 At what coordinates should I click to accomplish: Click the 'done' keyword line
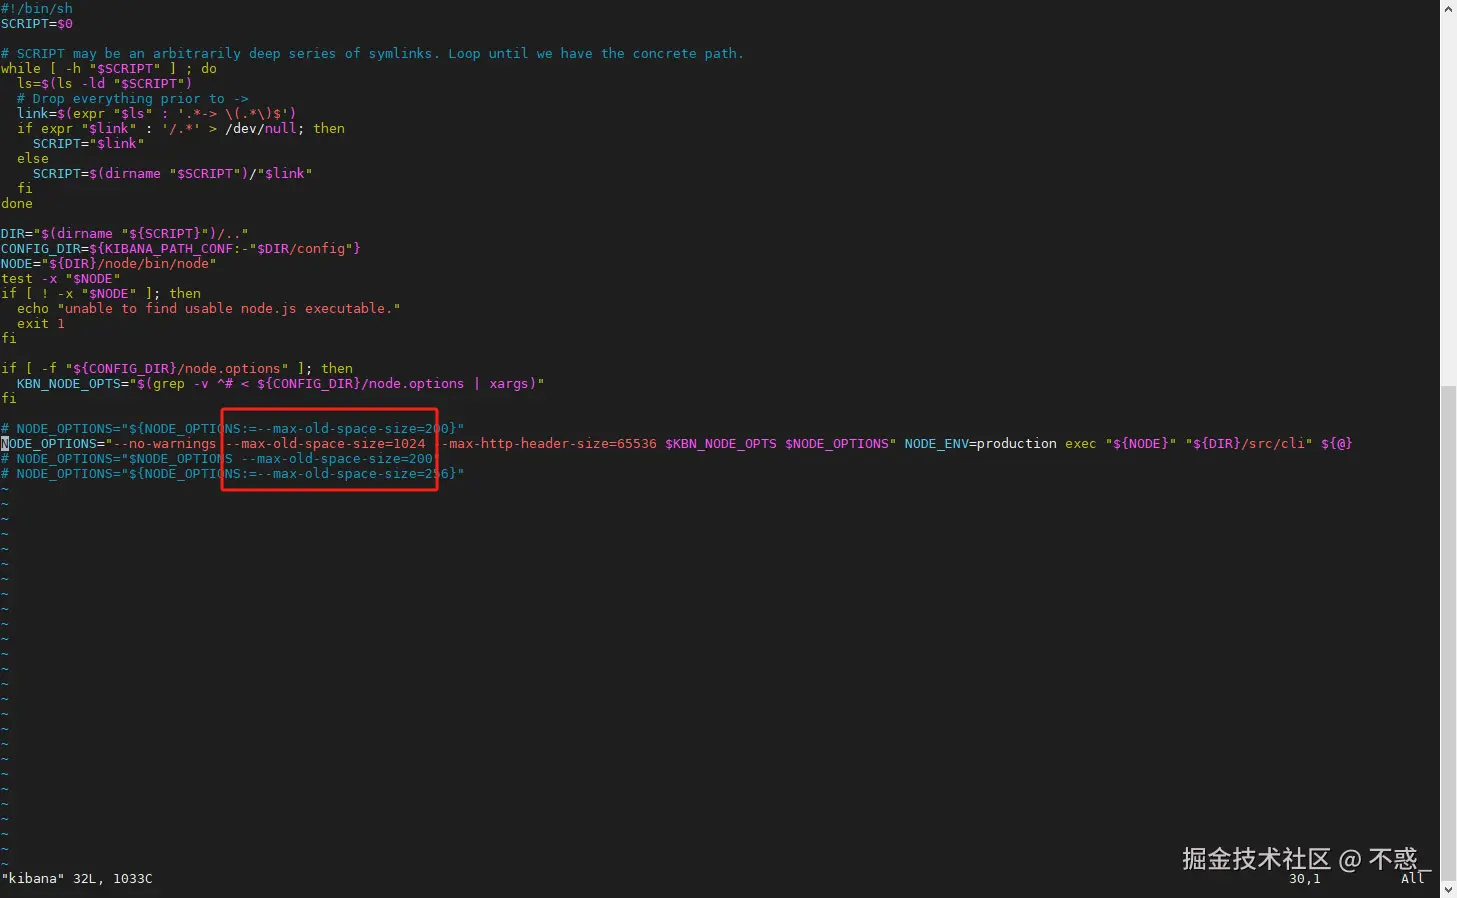pyautogui.click(x=17, y=203)
